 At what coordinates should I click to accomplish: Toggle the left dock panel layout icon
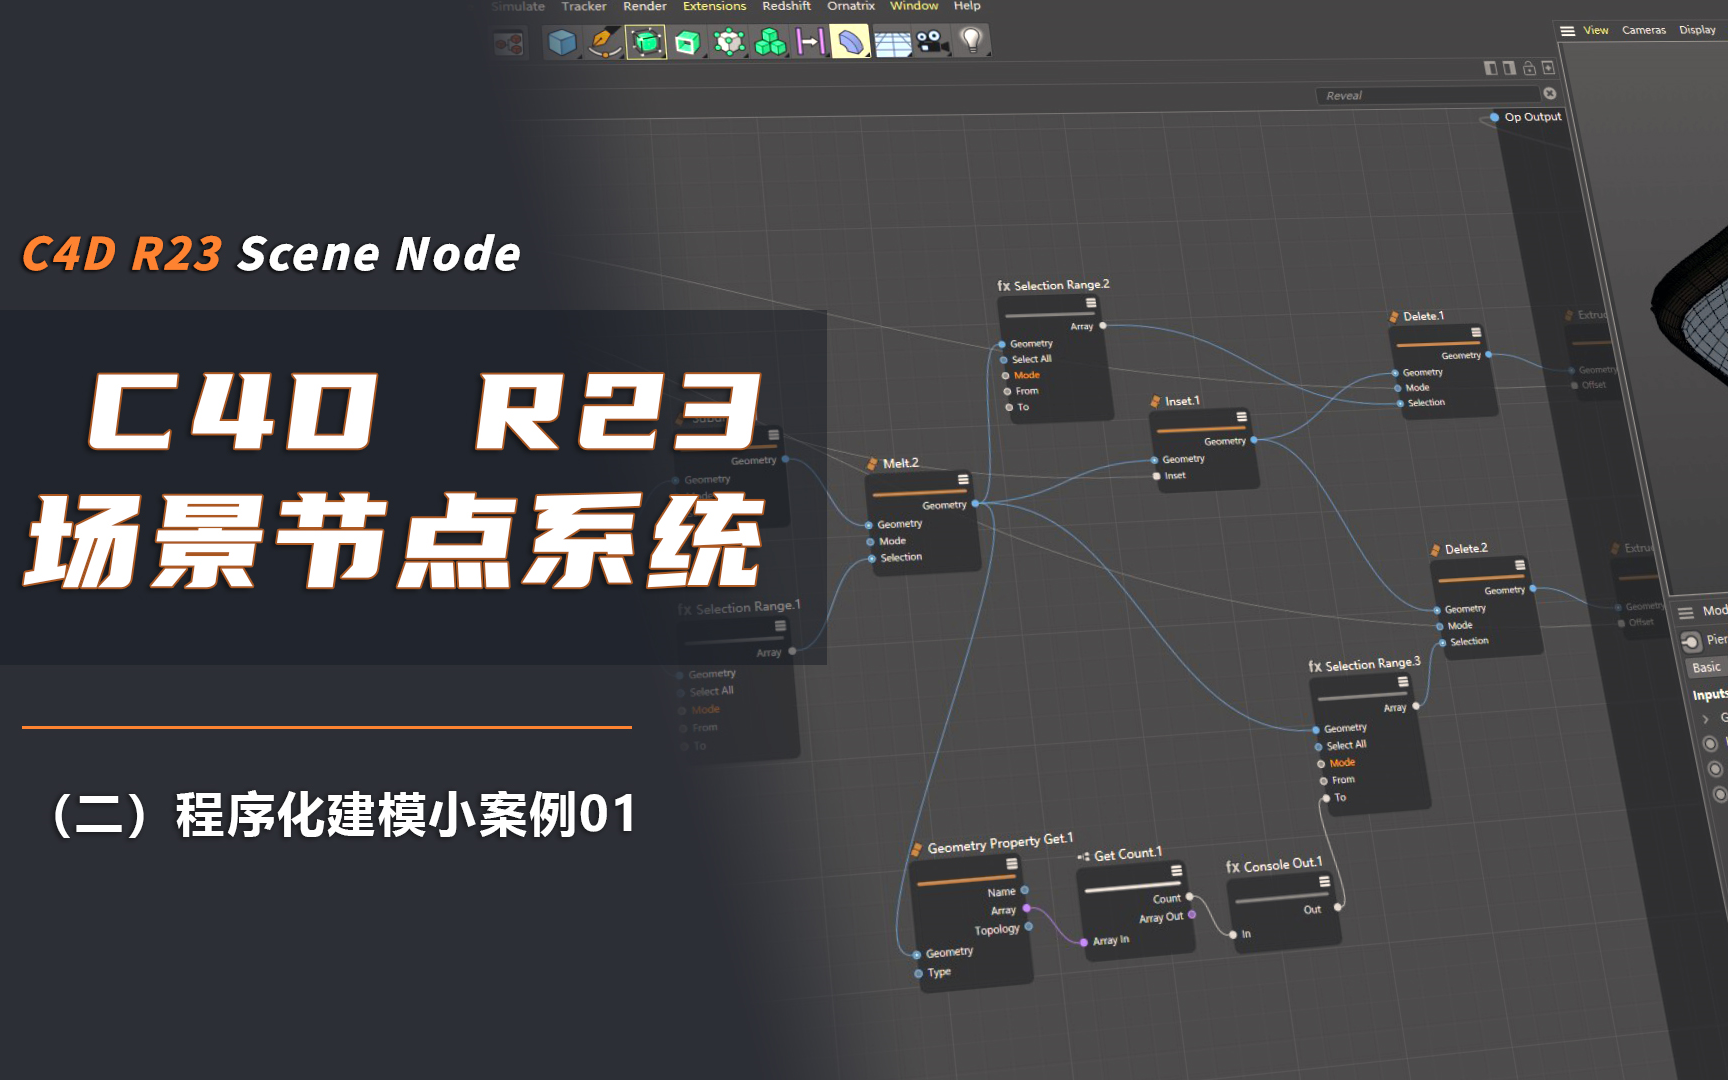click(x=1491, y=68)
